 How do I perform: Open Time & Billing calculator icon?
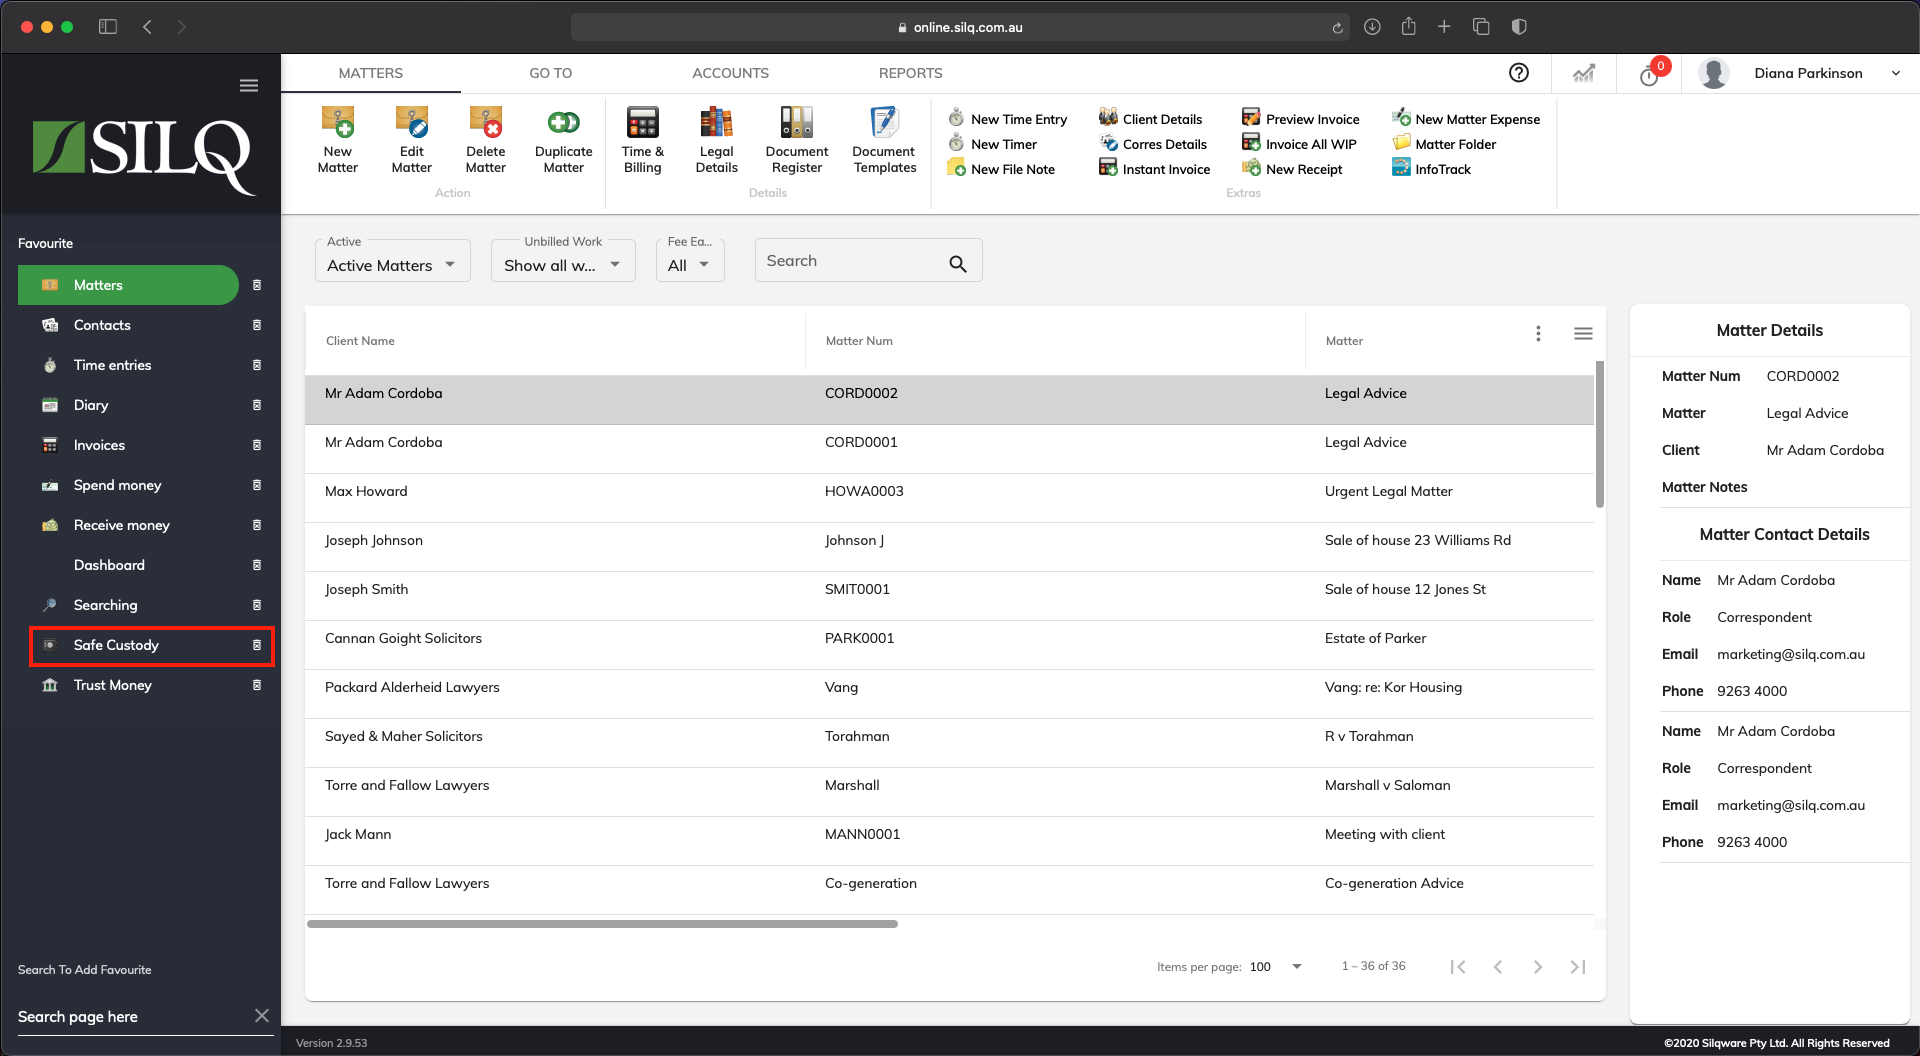pyautogui.click(x=642, y=123)
